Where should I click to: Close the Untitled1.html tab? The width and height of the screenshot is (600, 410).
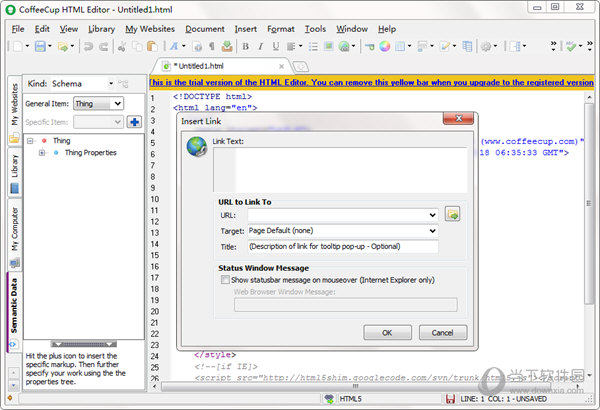pos(281,66)
